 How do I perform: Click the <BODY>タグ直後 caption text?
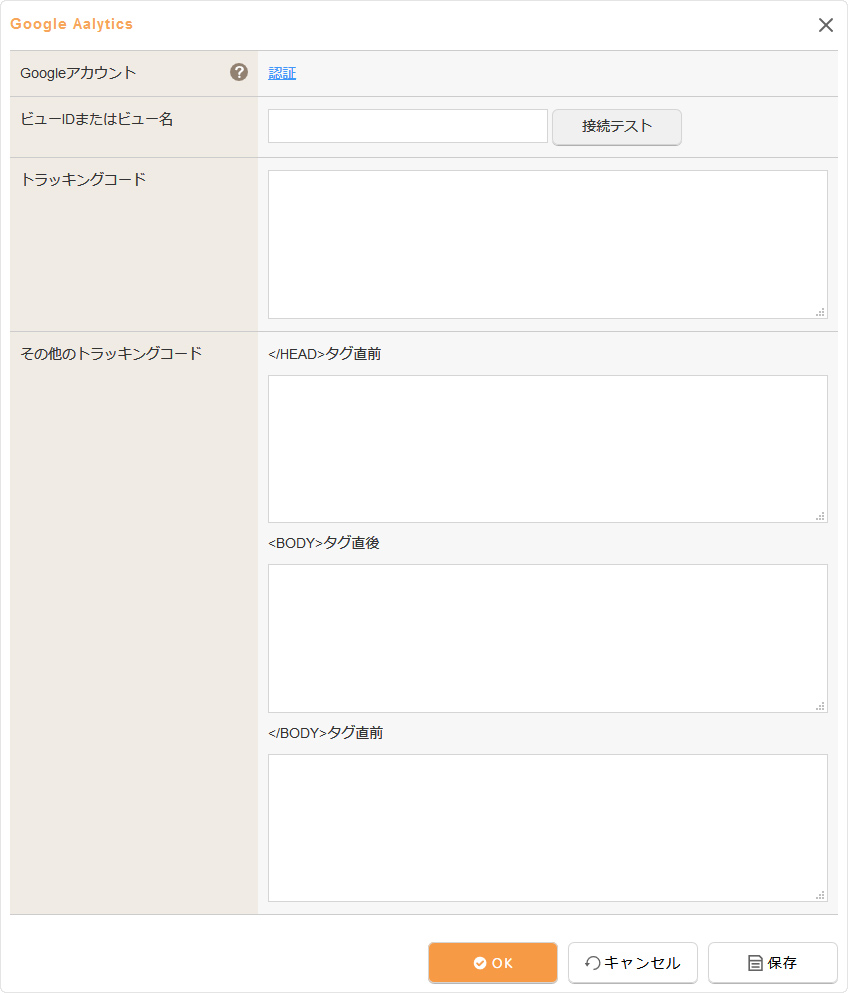click(x=324, y=543)
